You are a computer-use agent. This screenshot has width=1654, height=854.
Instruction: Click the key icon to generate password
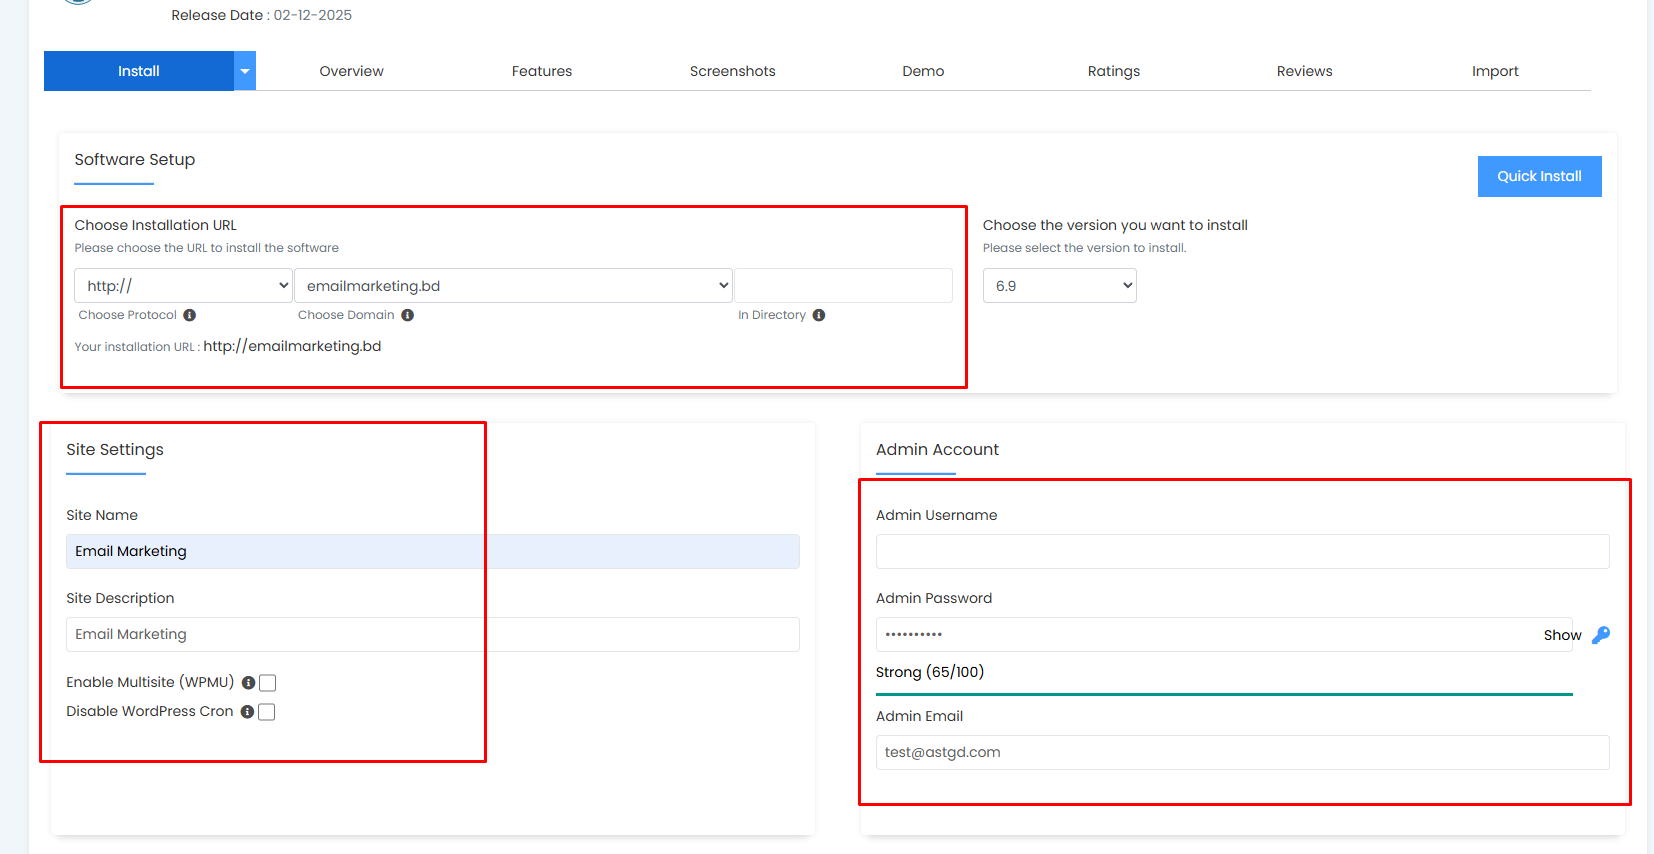coord(1600,635)
